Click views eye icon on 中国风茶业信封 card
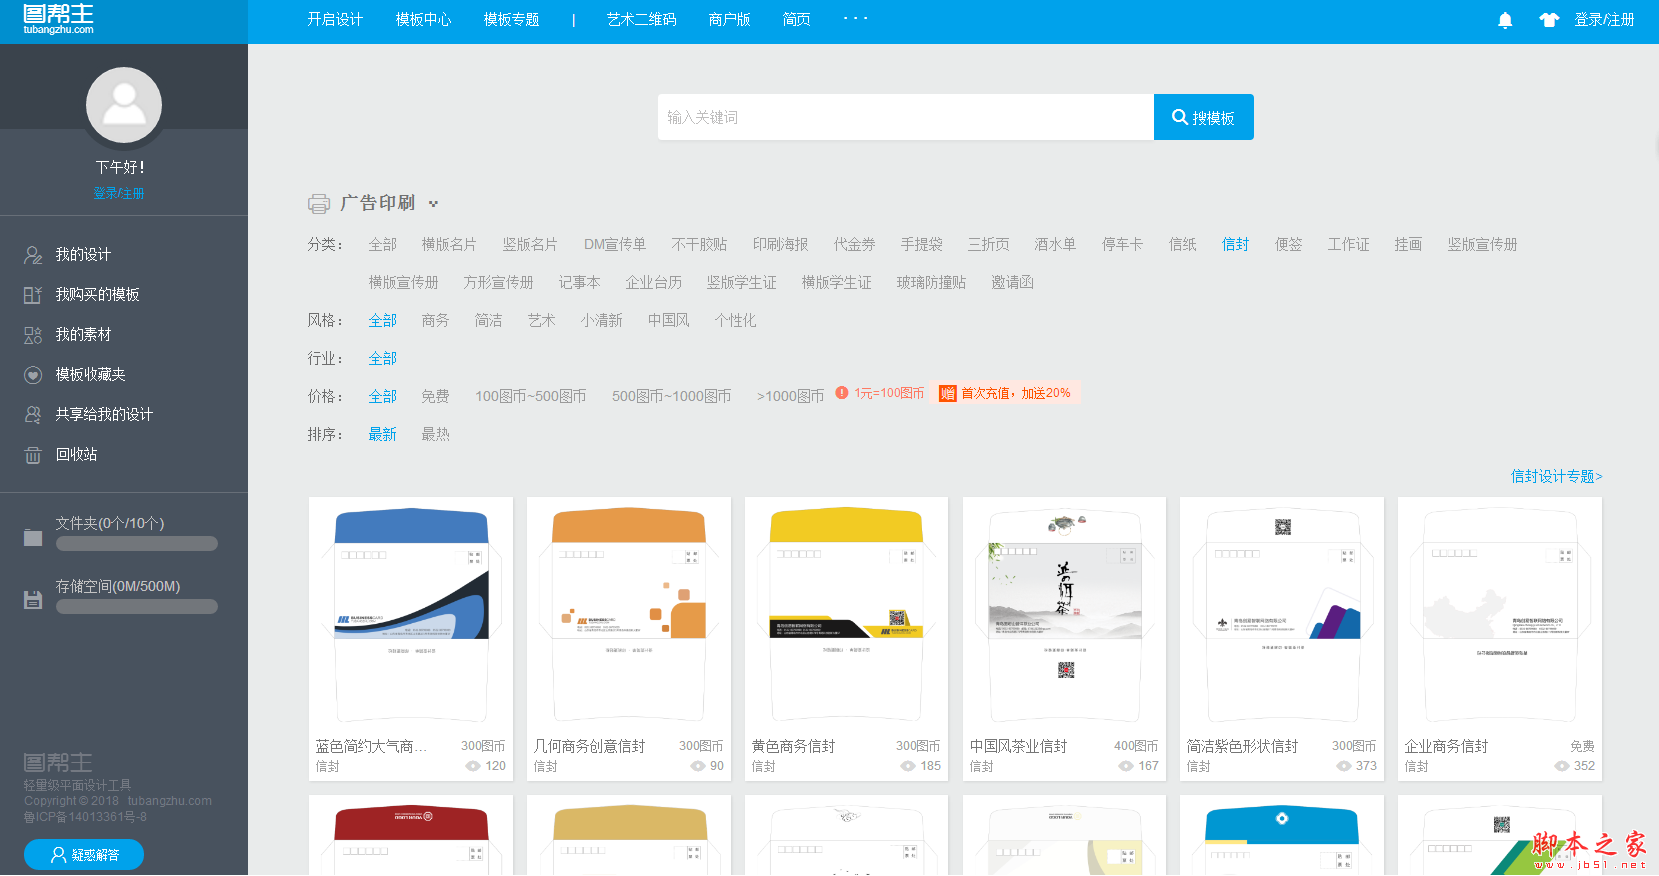 pyautogui.click(x=1126, y=766)
